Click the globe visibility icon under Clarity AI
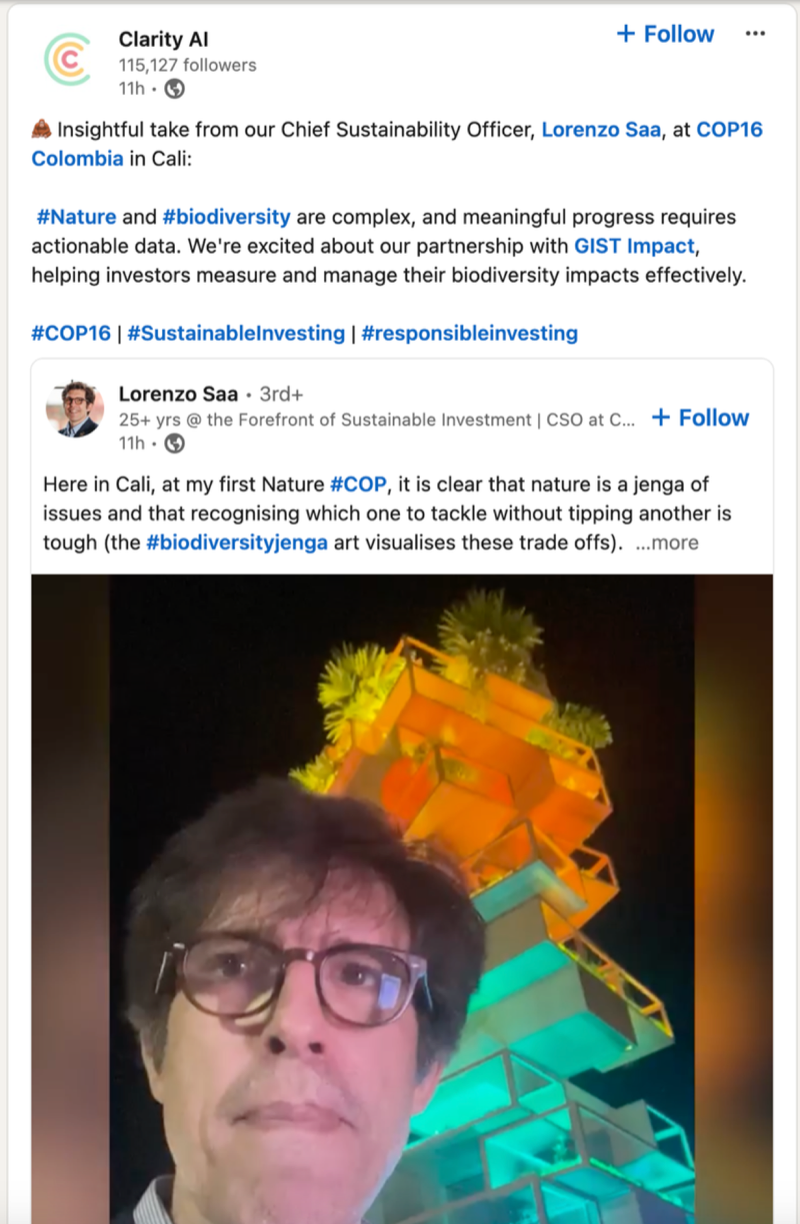Image resolution: width=800 pixels, height=1224 pixels. (175, 89)
